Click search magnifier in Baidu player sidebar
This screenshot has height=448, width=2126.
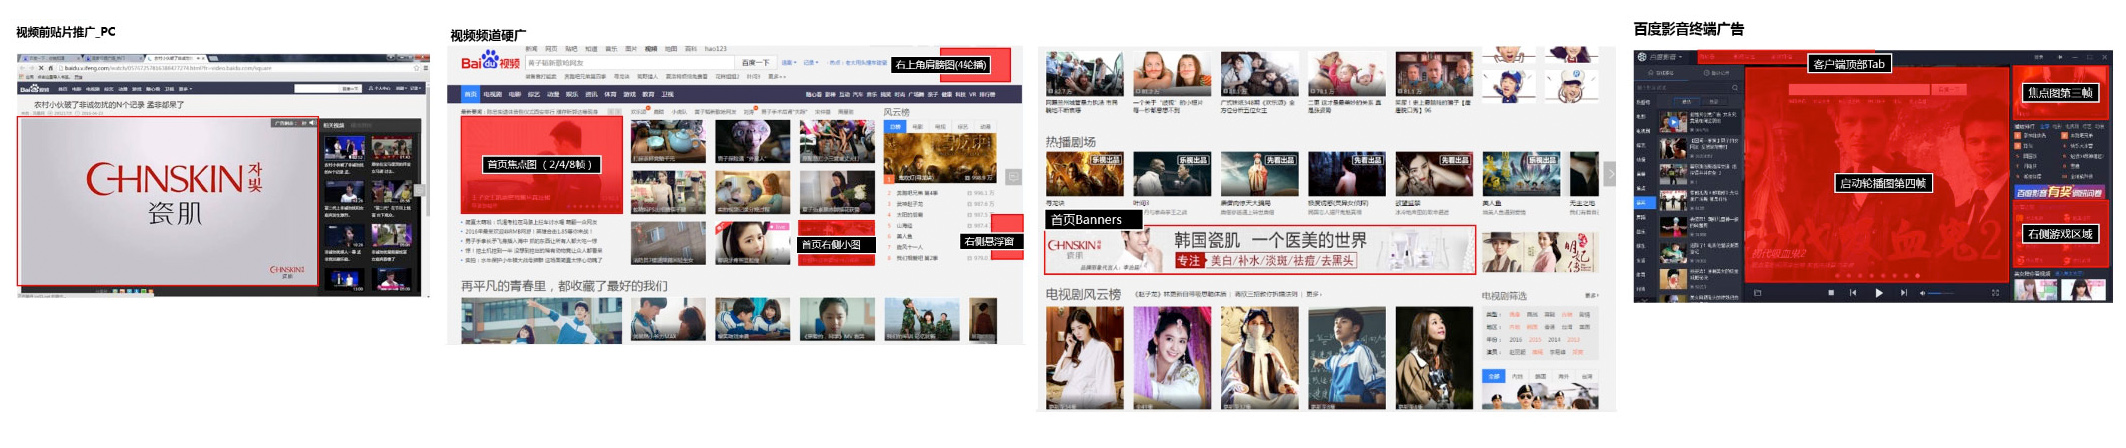tap(1735, 88)
